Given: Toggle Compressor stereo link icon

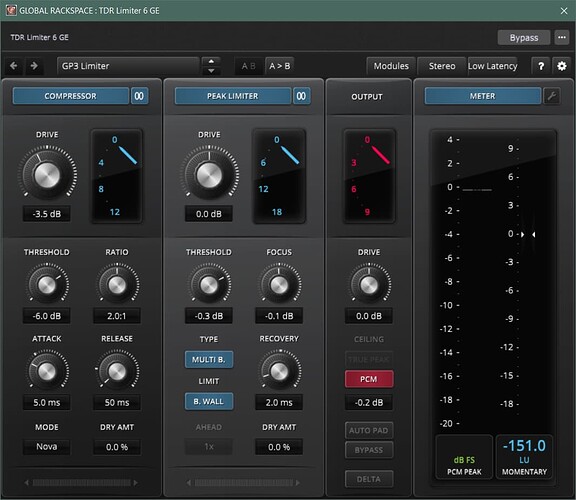Looking at the screenshot, I should click(139, 96).
